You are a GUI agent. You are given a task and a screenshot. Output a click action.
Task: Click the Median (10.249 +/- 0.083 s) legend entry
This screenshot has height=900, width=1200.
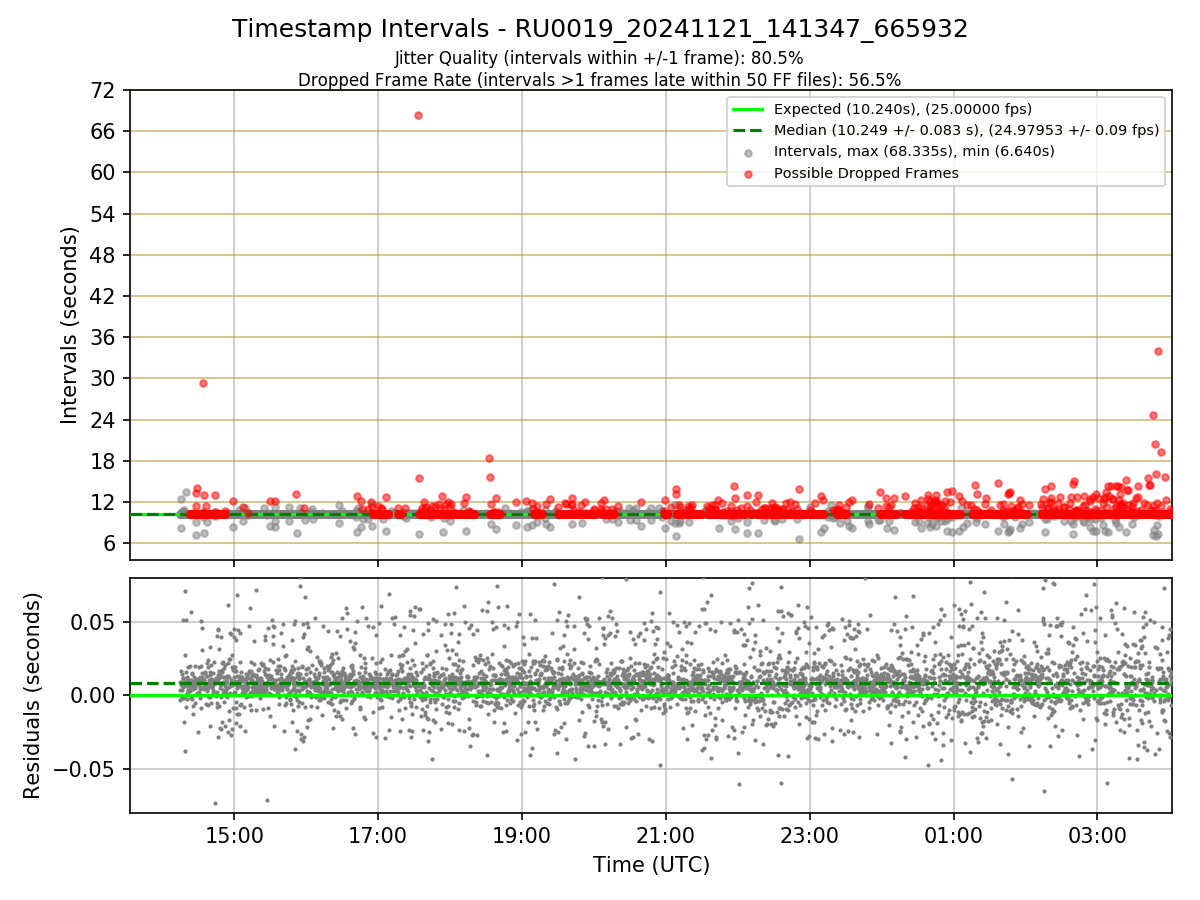coord(966,130)
